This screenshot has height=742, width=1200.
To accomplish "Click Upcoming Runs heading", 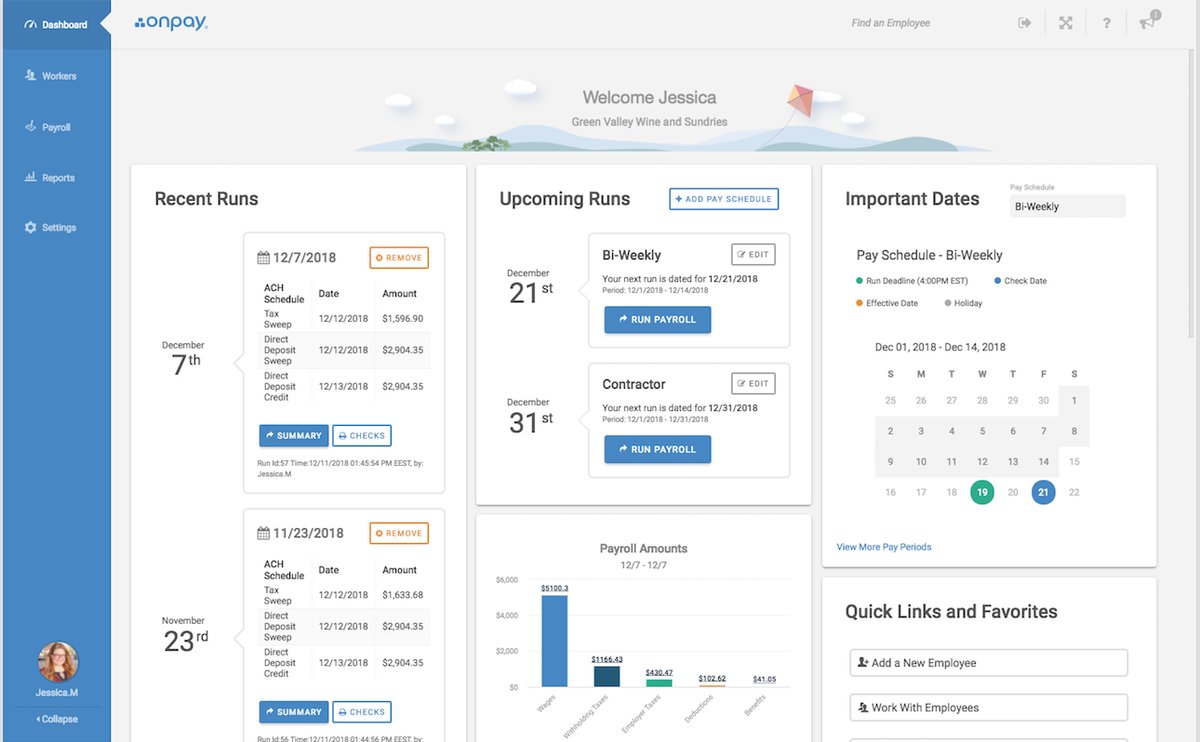I will (565, 199).
